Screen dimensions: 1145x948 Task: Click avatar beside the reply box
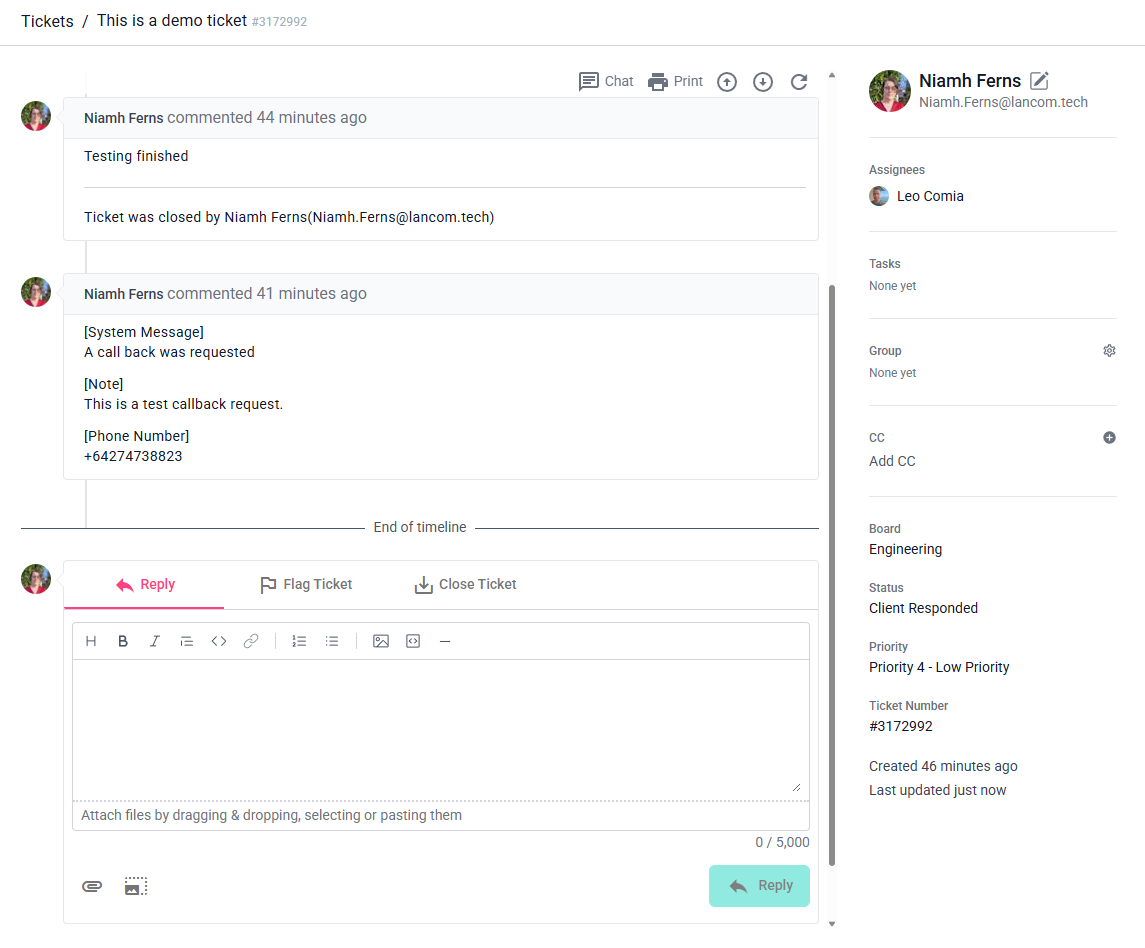pyautogui.click(x=36, y=578)
